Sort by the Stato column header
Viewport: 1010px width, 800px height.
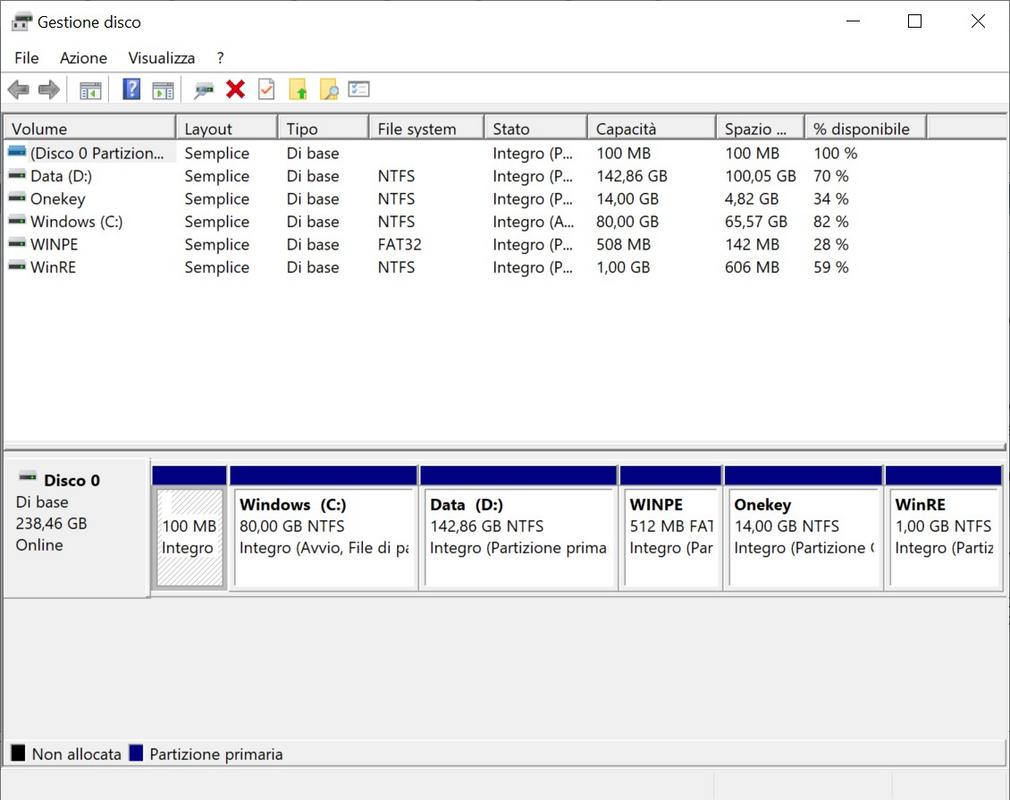(x=536, y=128)
